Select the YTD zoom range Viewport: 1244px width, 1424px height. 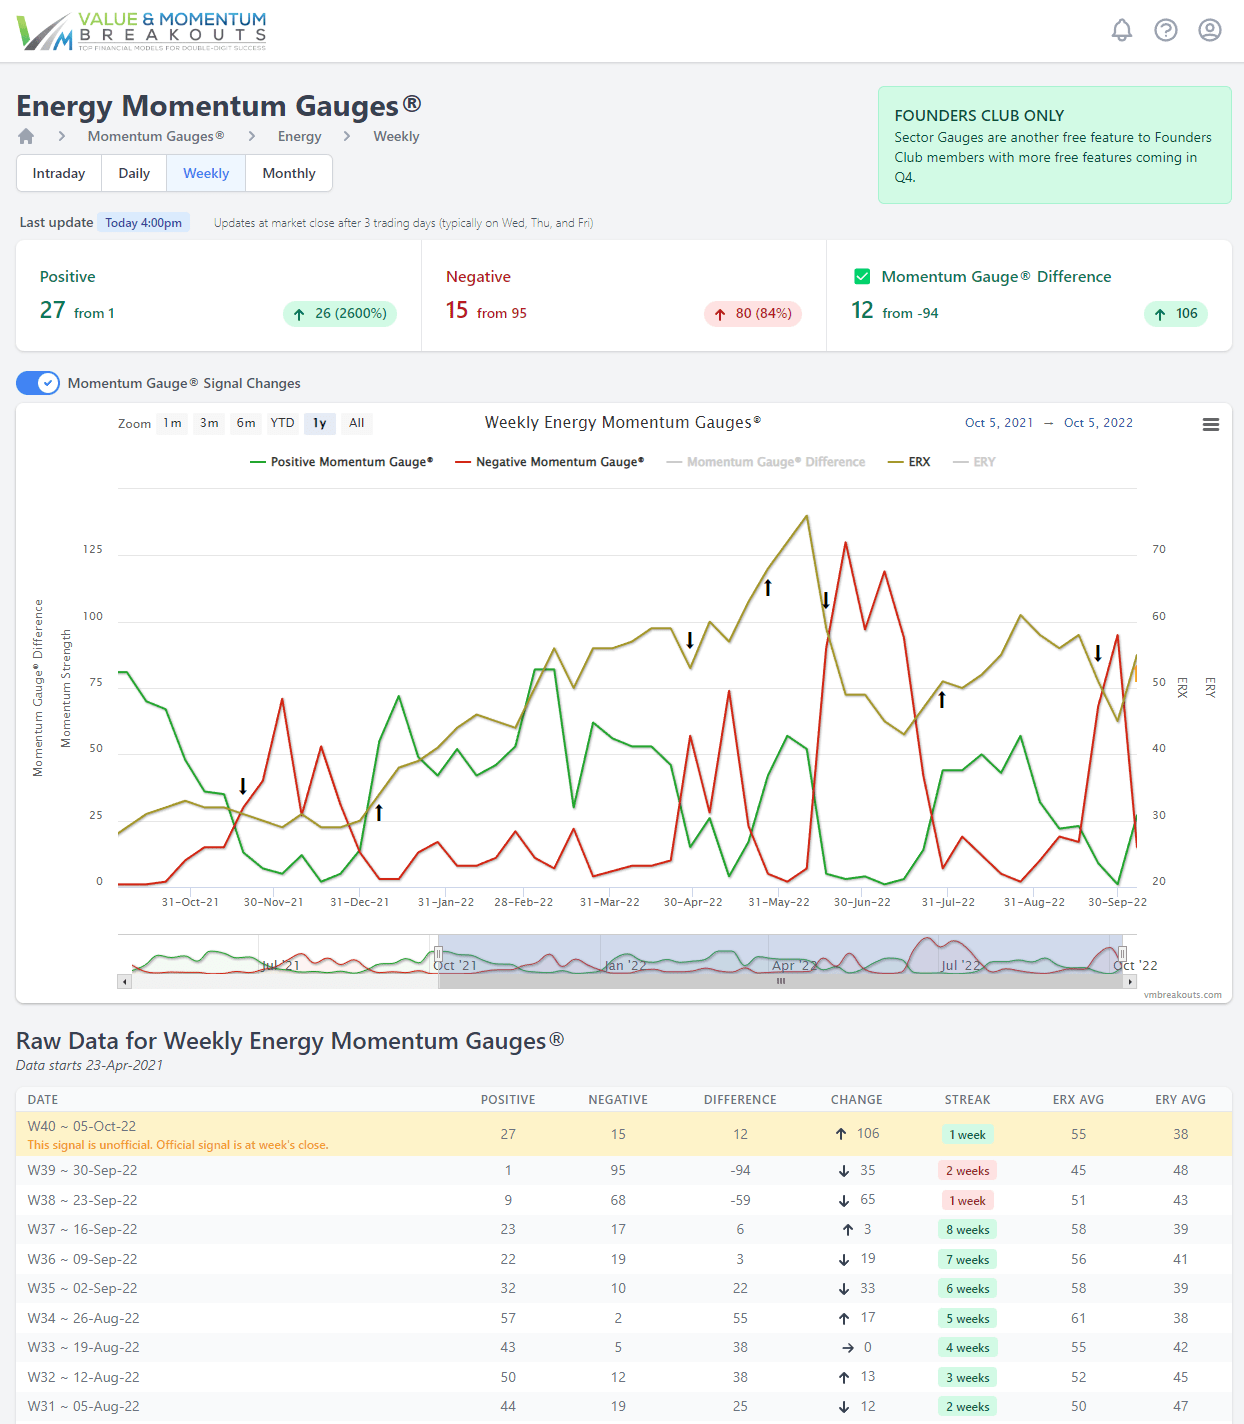(282, 423)
